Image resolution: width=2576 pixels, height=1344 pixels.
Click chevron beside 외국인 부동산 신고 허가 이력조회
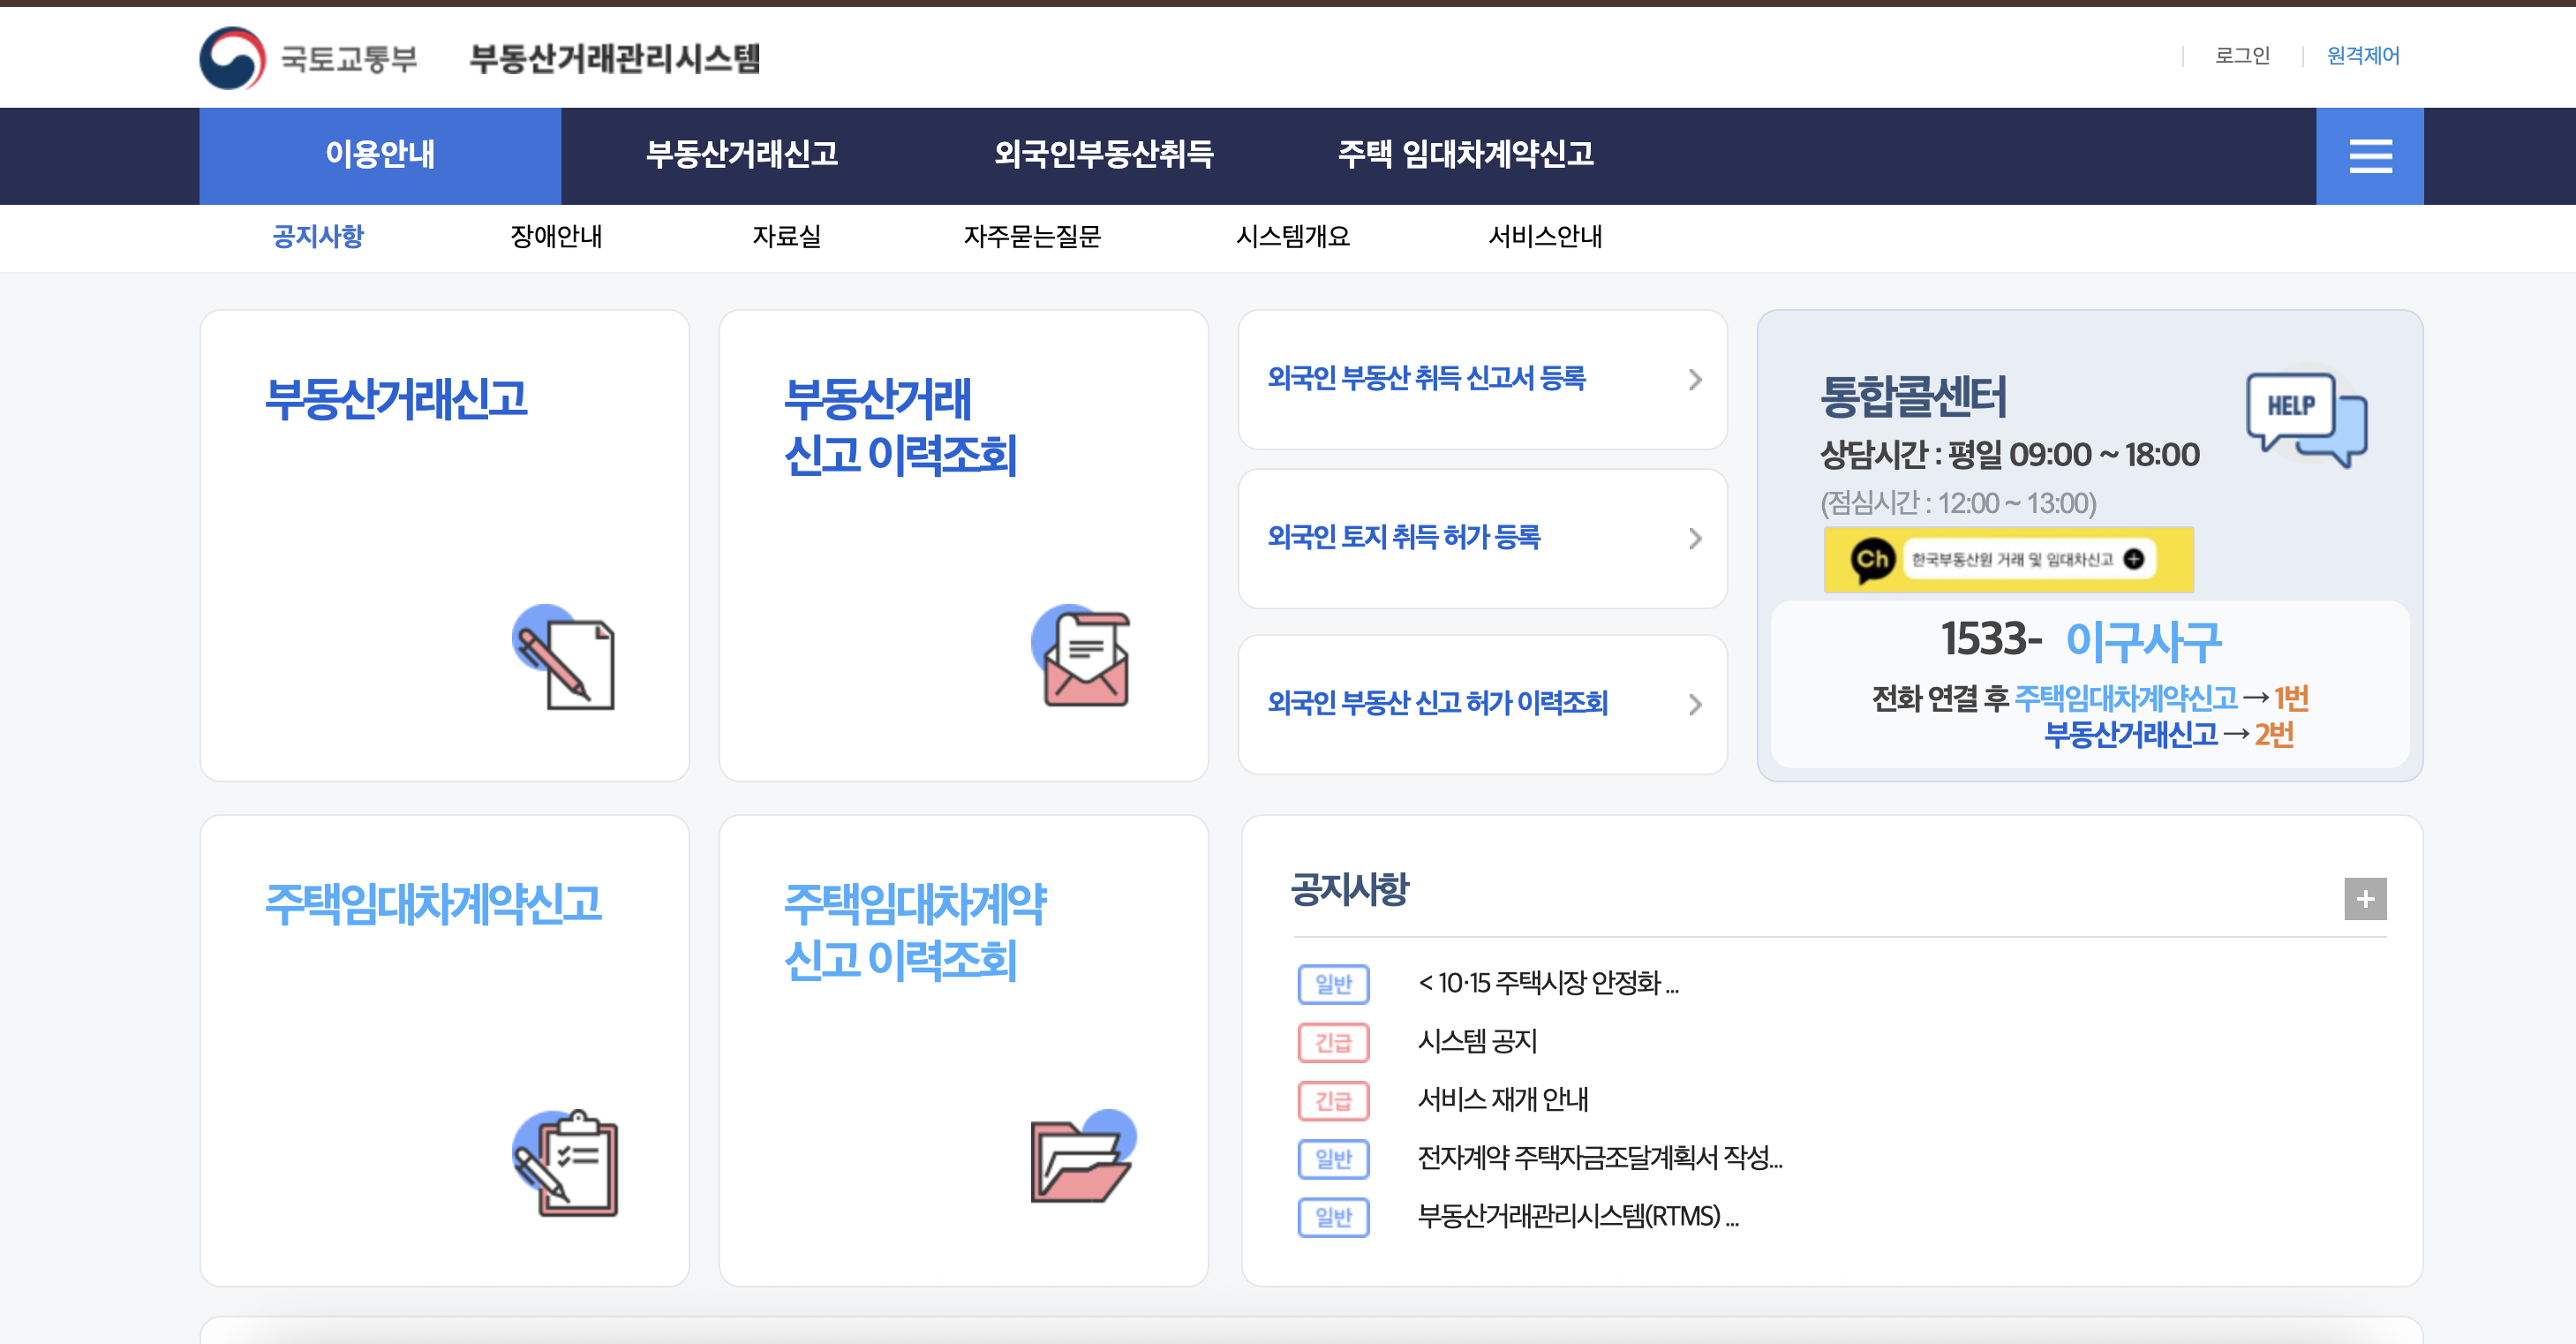point(1694,704)
